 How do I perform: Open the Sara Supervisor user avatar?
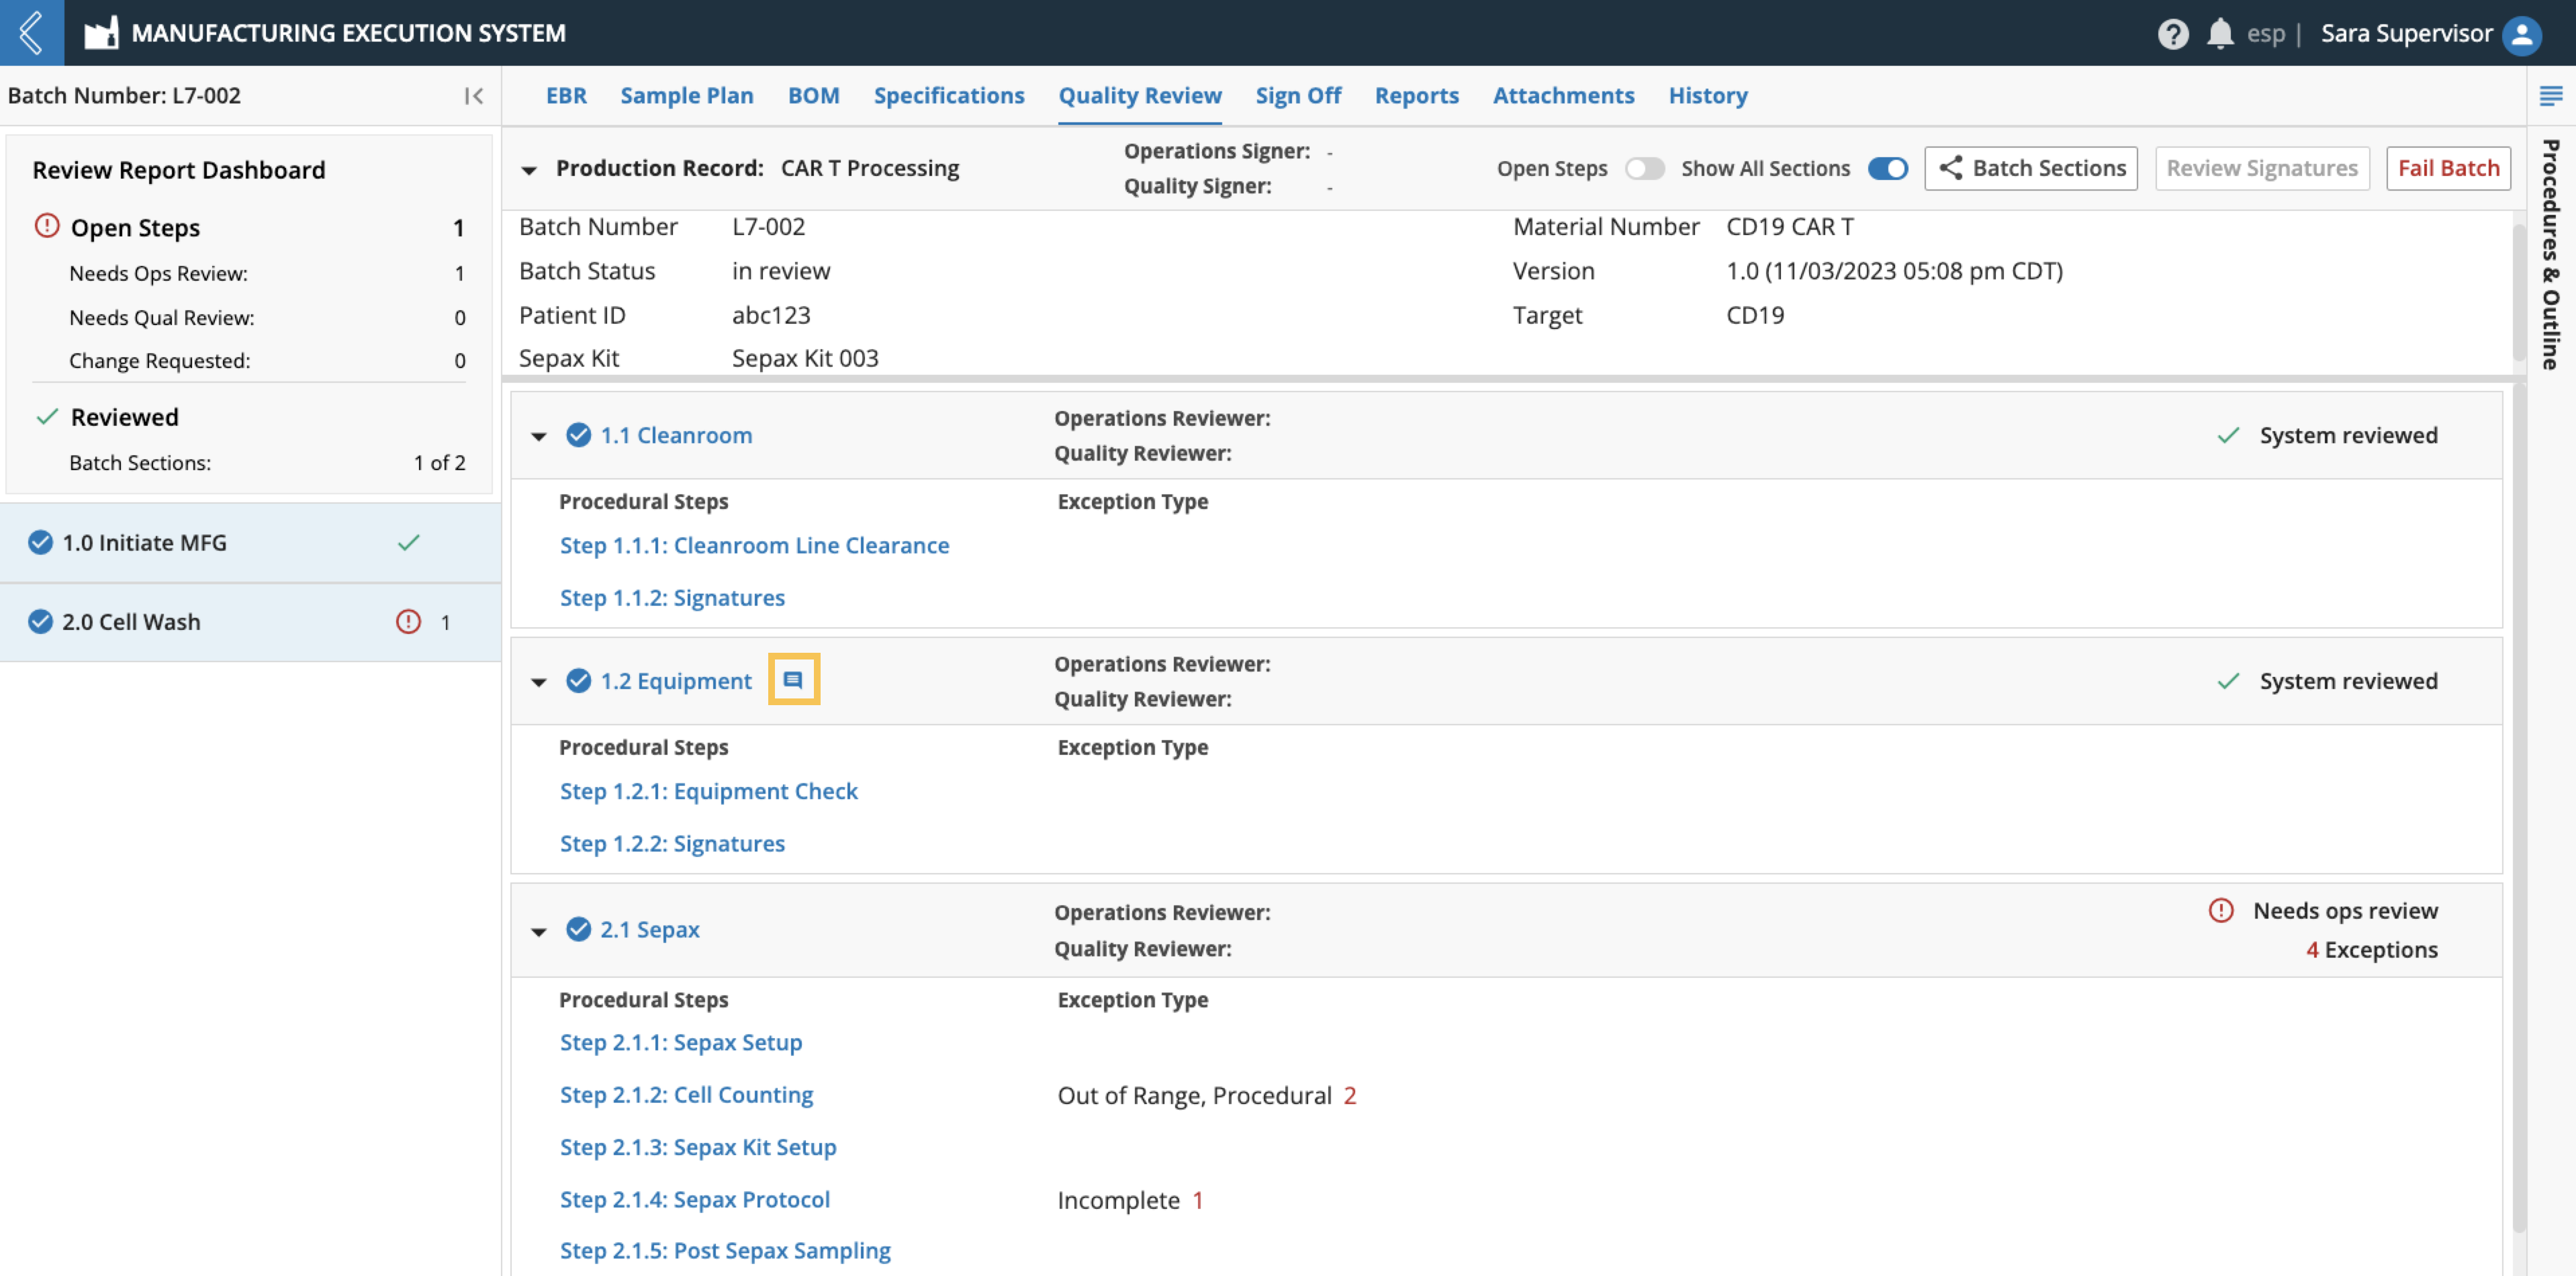coord(2522,35)
